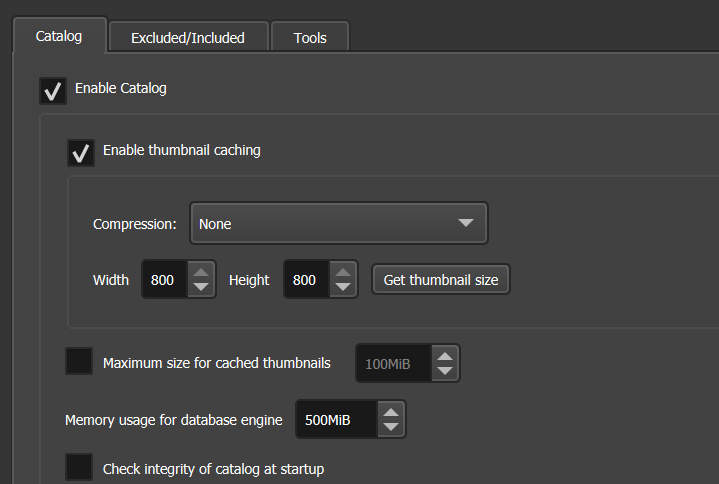Open the Compression dropdown

coord(338,224)
